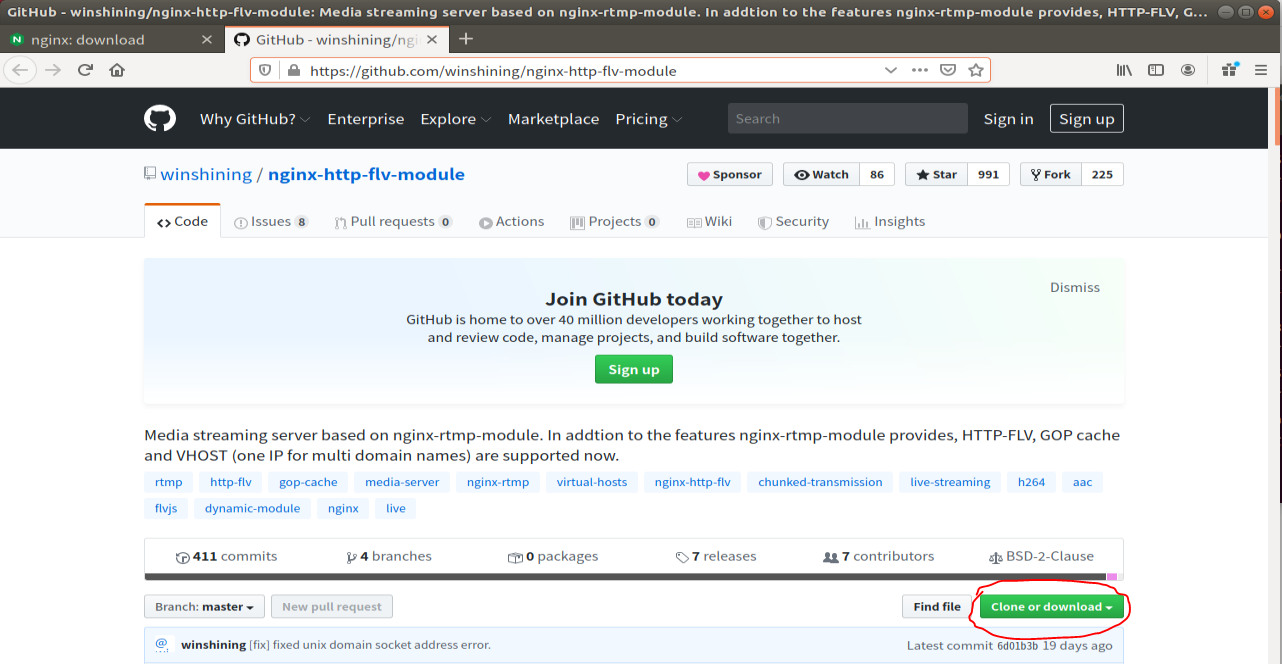
Task: Open the live-streaming topic tag
Action: click(950, 482)
